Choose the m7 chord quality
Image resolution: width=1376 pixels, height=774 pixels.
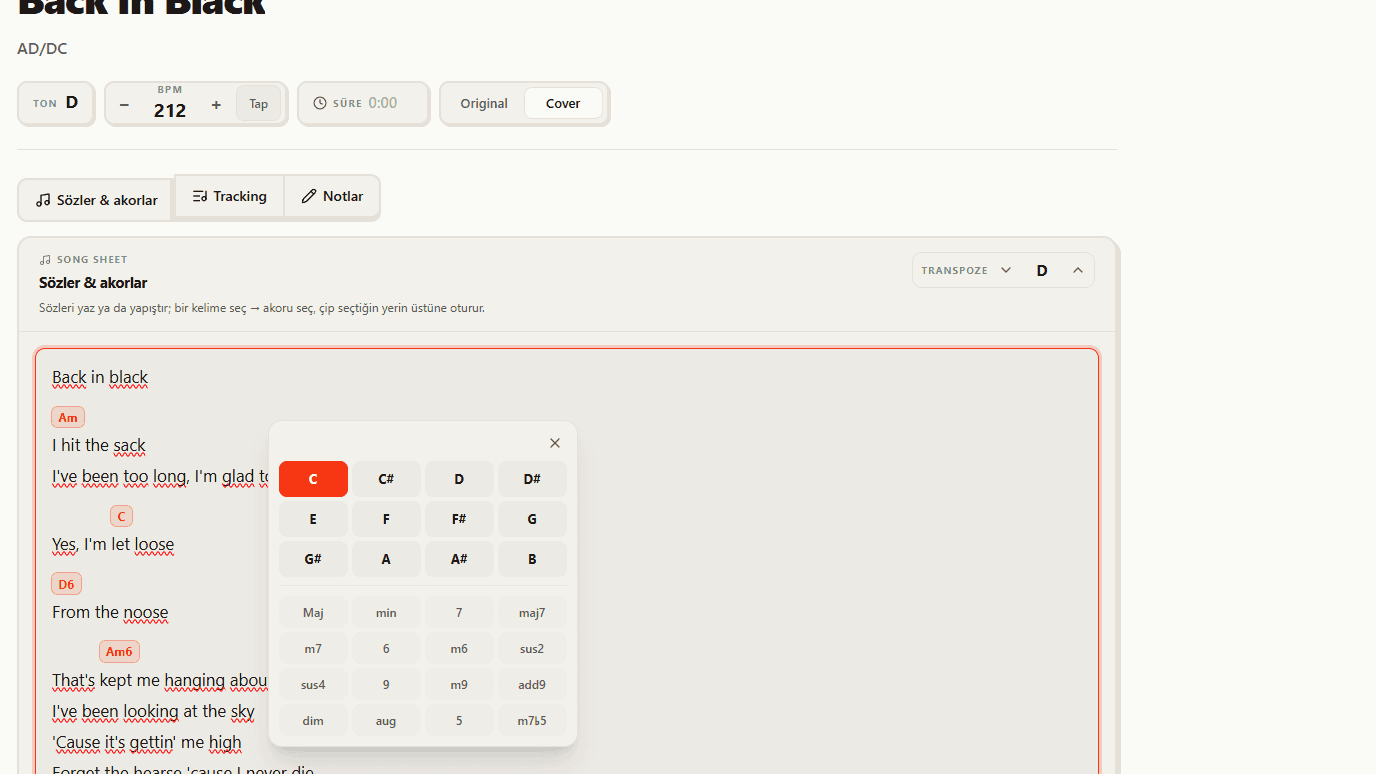click(313, 649)
